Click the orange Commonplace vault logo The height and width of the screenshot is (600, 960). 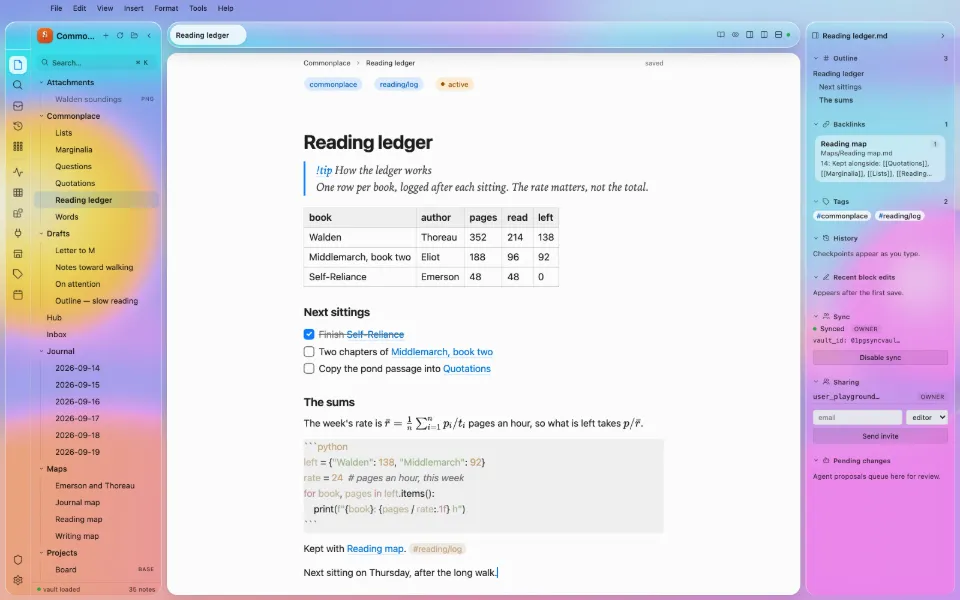click(45, 36)
